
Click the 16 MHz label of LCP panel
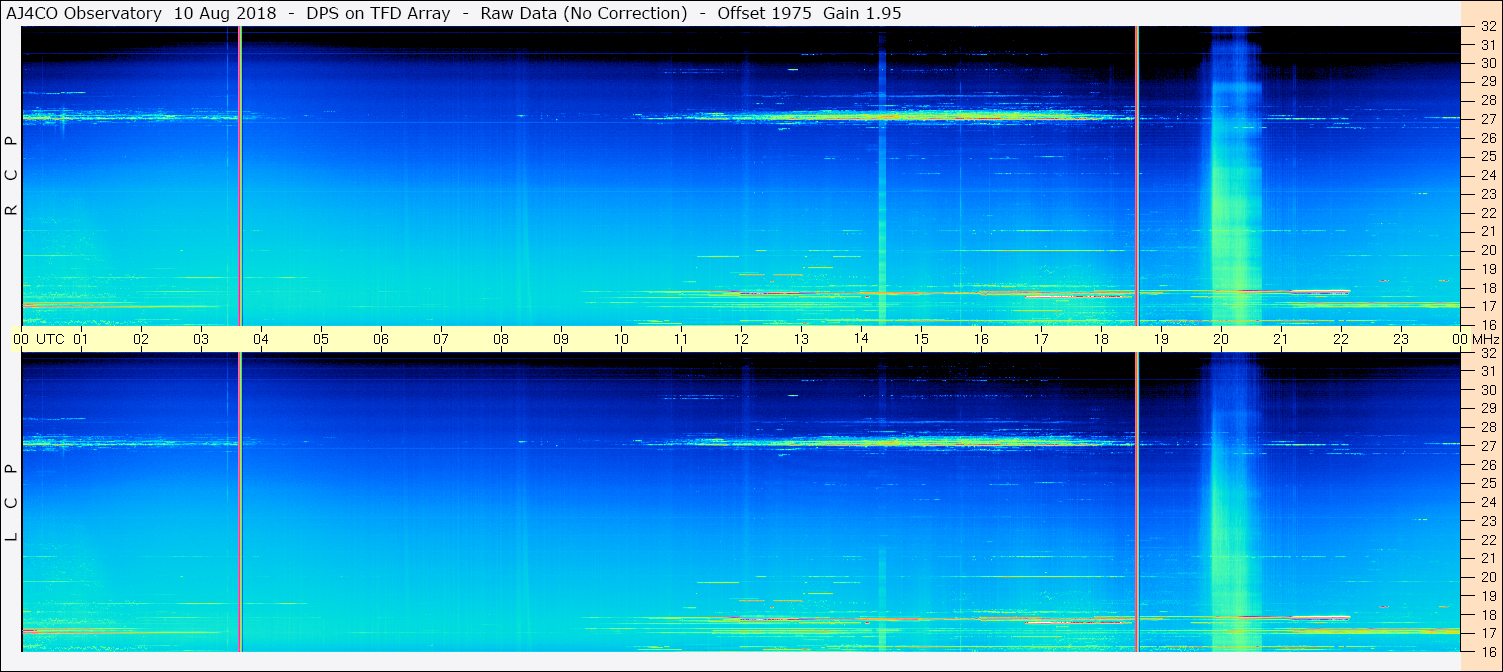1488,651
